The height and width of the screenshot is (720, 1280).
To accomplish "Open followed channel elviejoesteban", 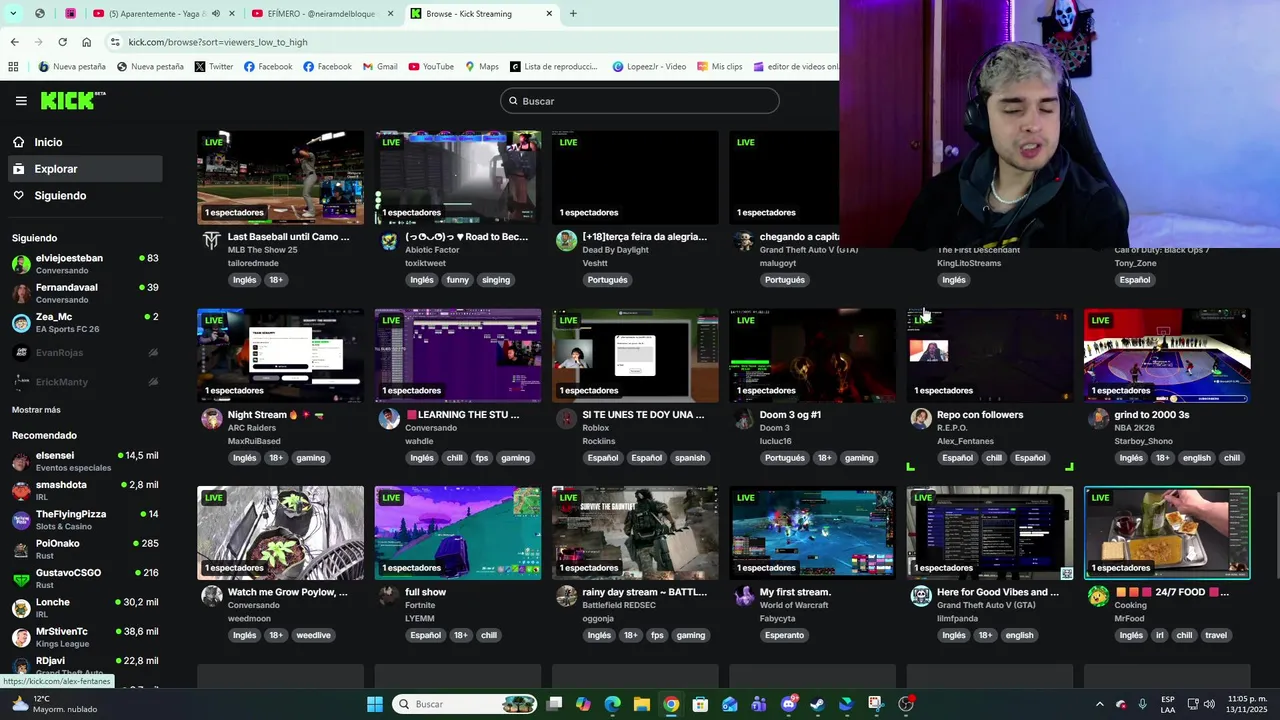I will coord(85,264).
